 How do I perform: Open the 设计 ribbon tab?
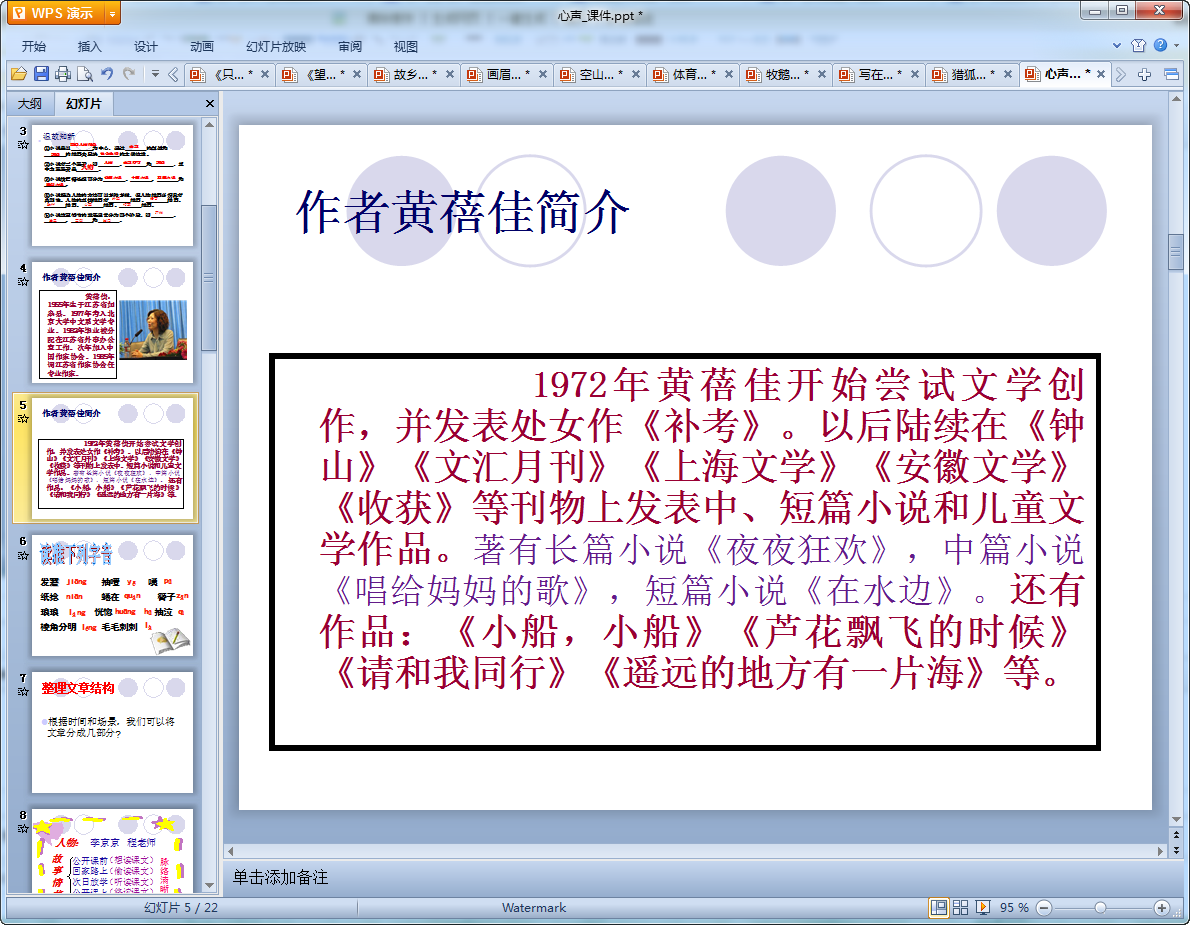coord(146,46)
